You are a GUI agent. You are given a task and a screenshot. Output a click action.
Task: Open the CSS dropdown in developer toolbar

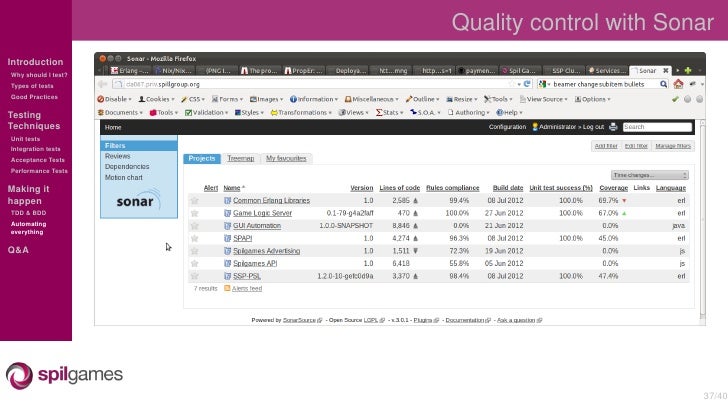[x=193, y=99]
